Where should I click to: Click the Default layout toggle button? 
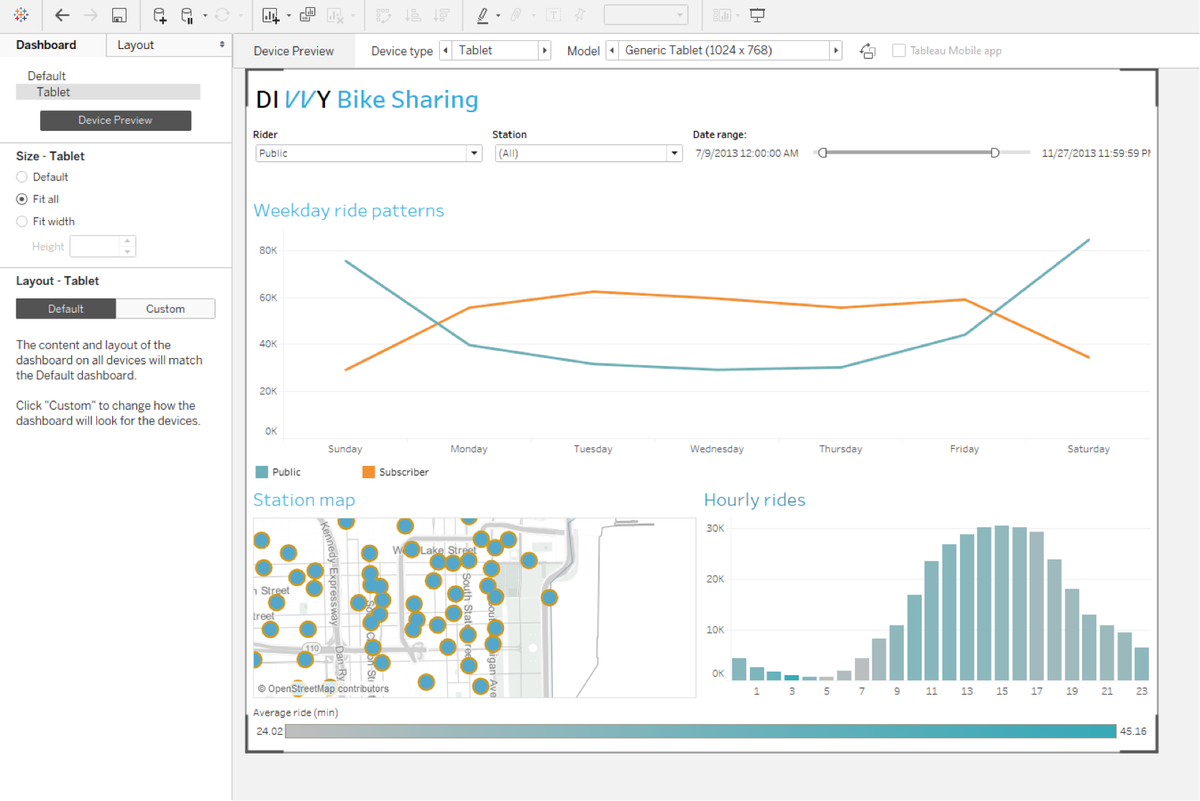tap(66, 308)
